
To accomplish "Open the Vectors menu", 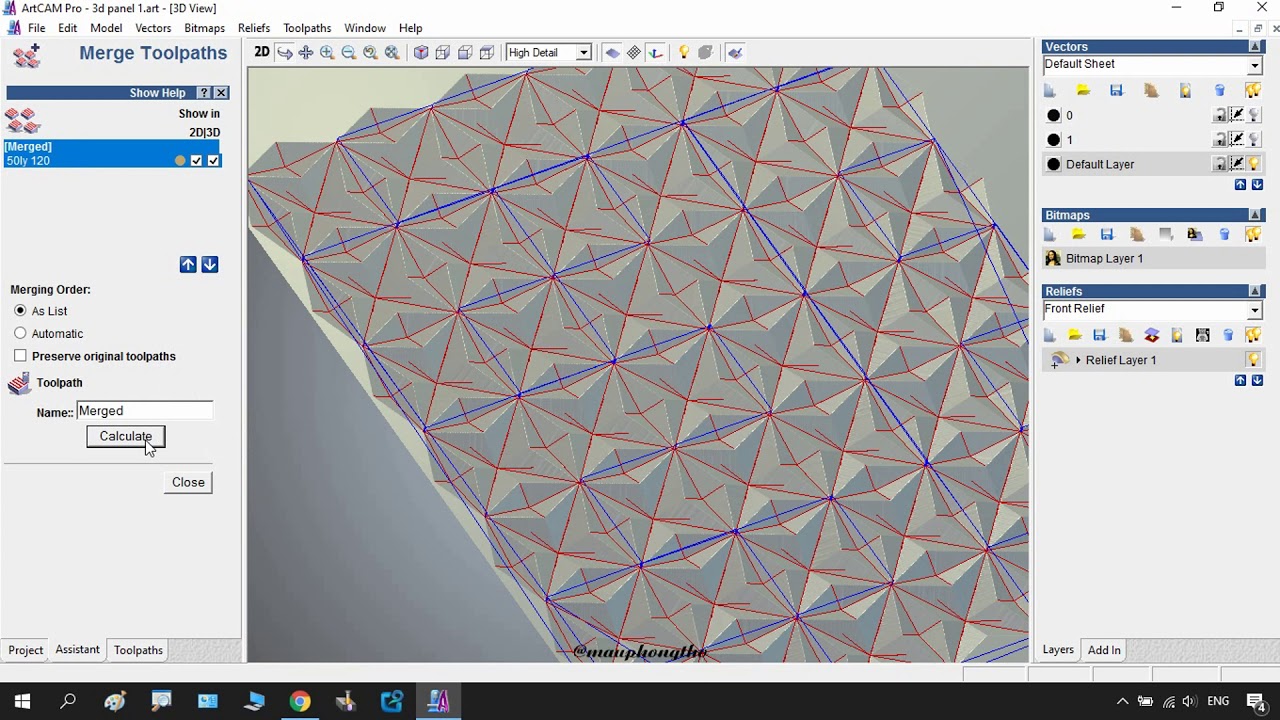I will (153, 28).
